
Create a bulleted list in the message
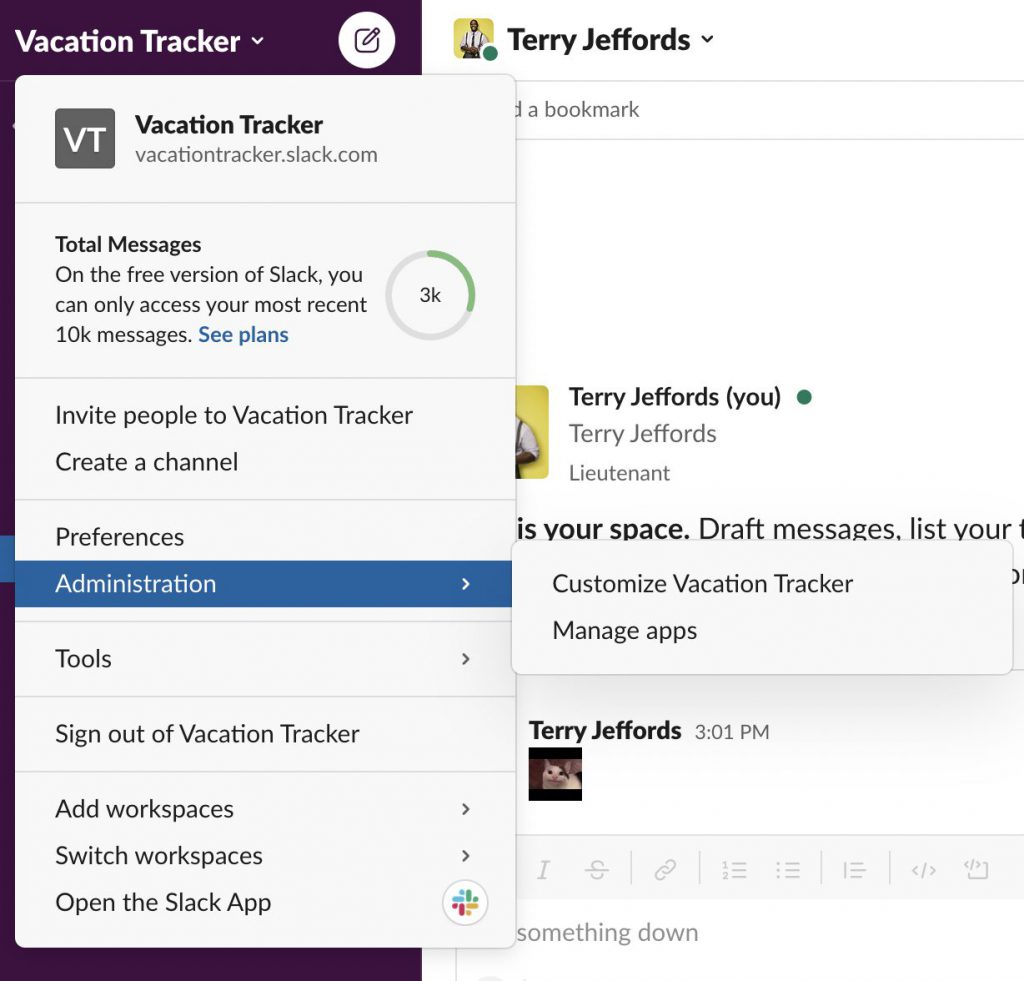(789, 870)
